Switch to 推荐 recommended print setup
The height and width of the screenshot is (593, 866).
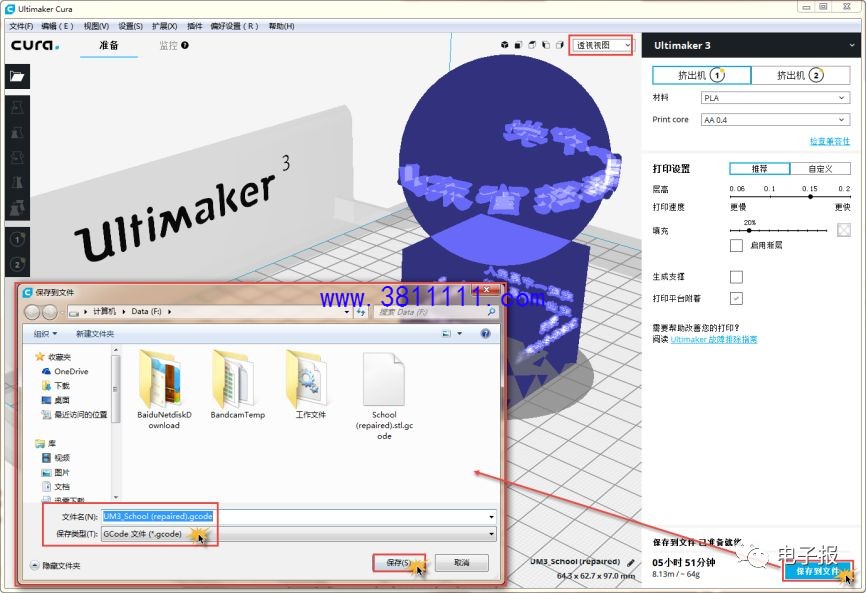(760, 168)
